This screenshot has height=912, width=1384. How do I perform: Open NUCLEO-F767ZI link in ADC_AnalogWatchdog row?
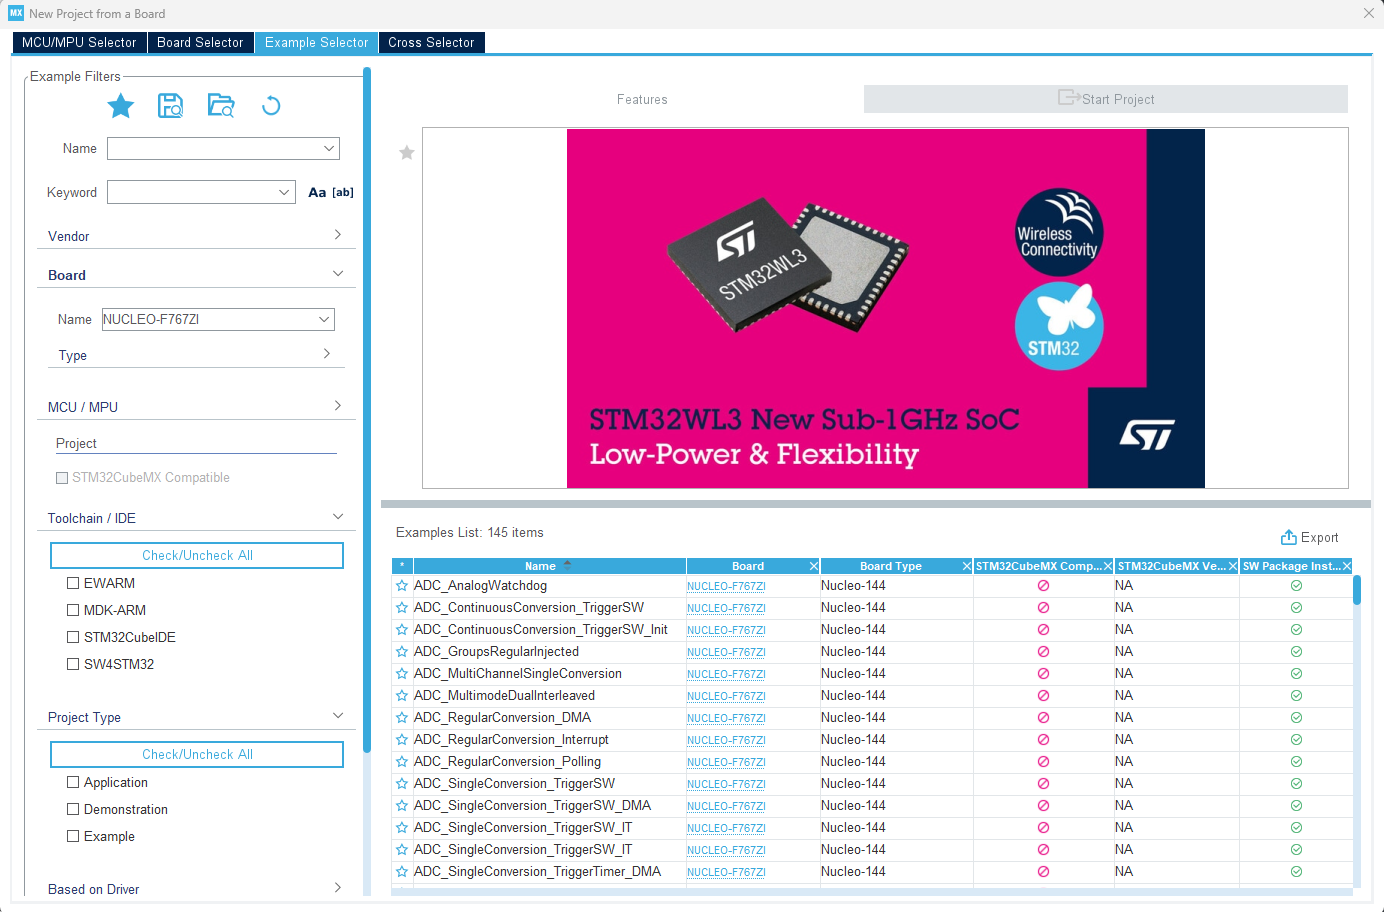click(x=726, y=586)
